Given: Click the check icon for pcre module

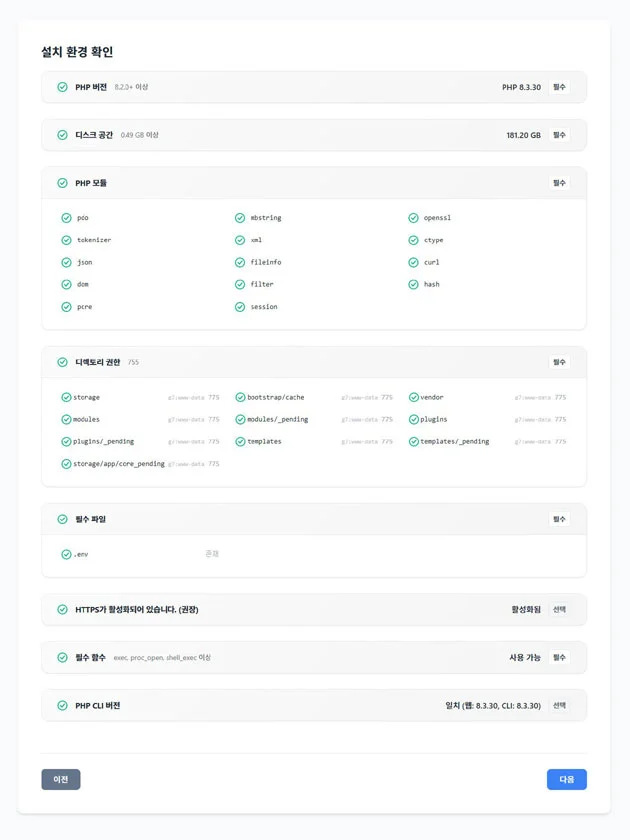Looking at the screenshot, I should [x=66, y=307].
